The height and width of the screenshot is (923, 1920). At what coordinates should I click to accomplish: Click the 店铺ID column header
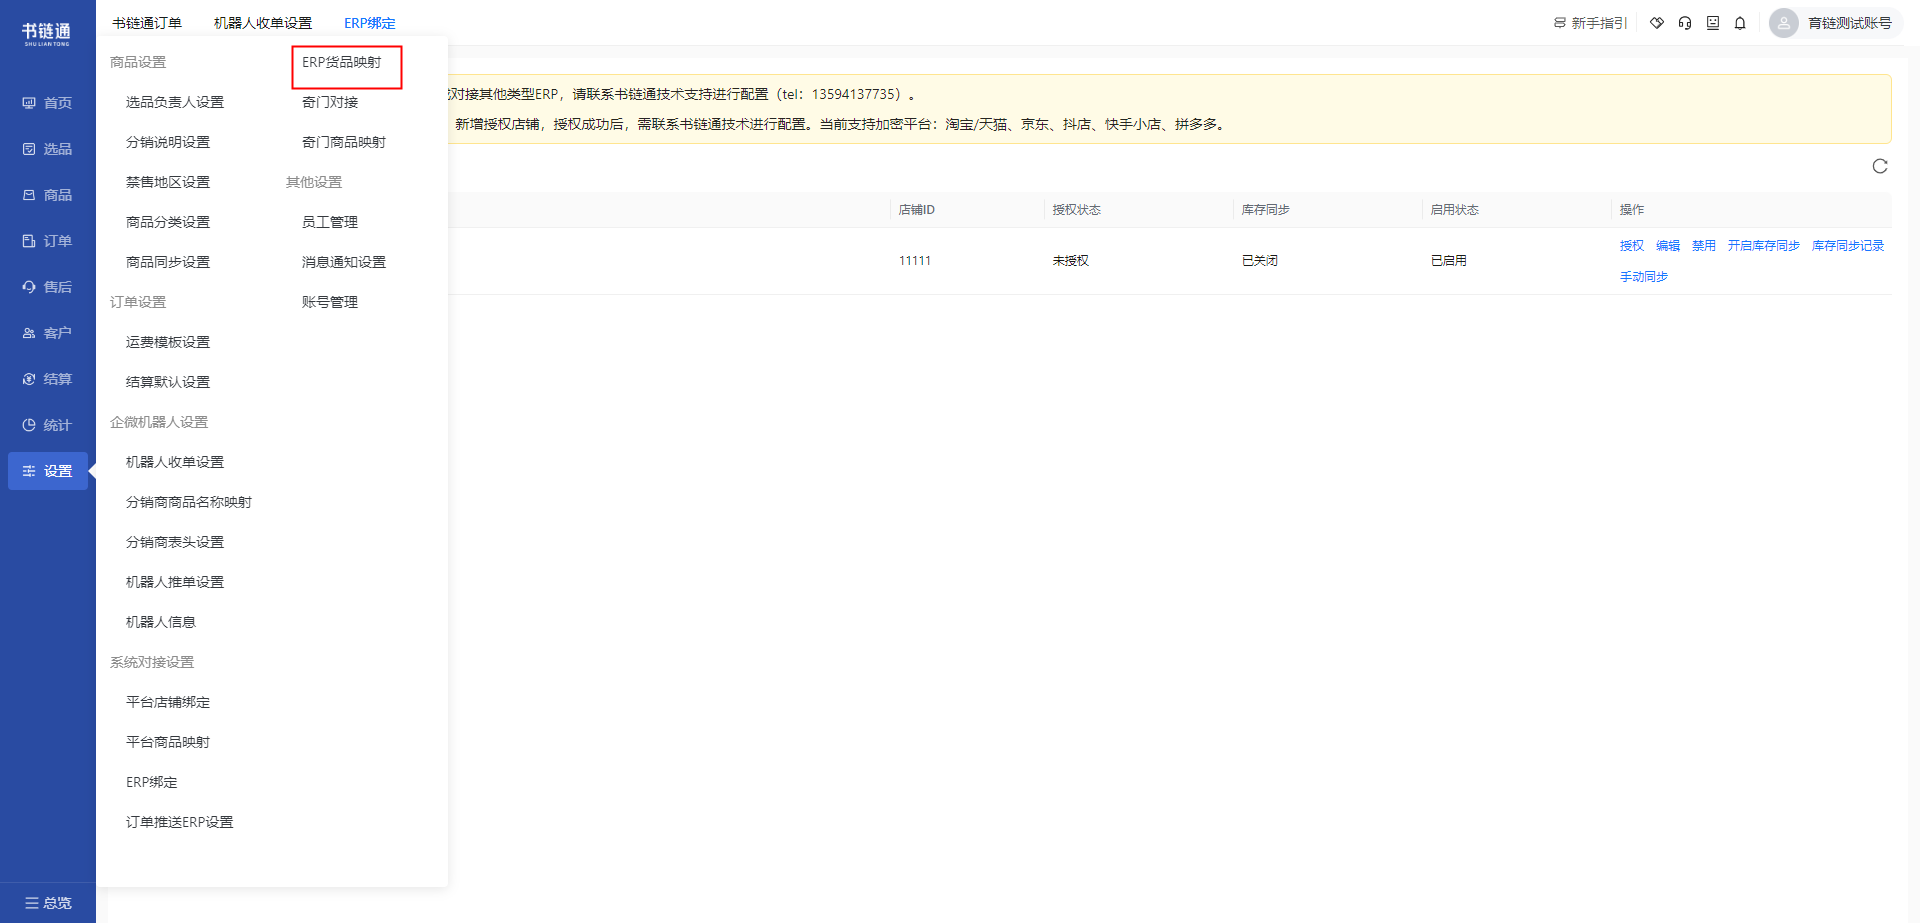(917, 210)
